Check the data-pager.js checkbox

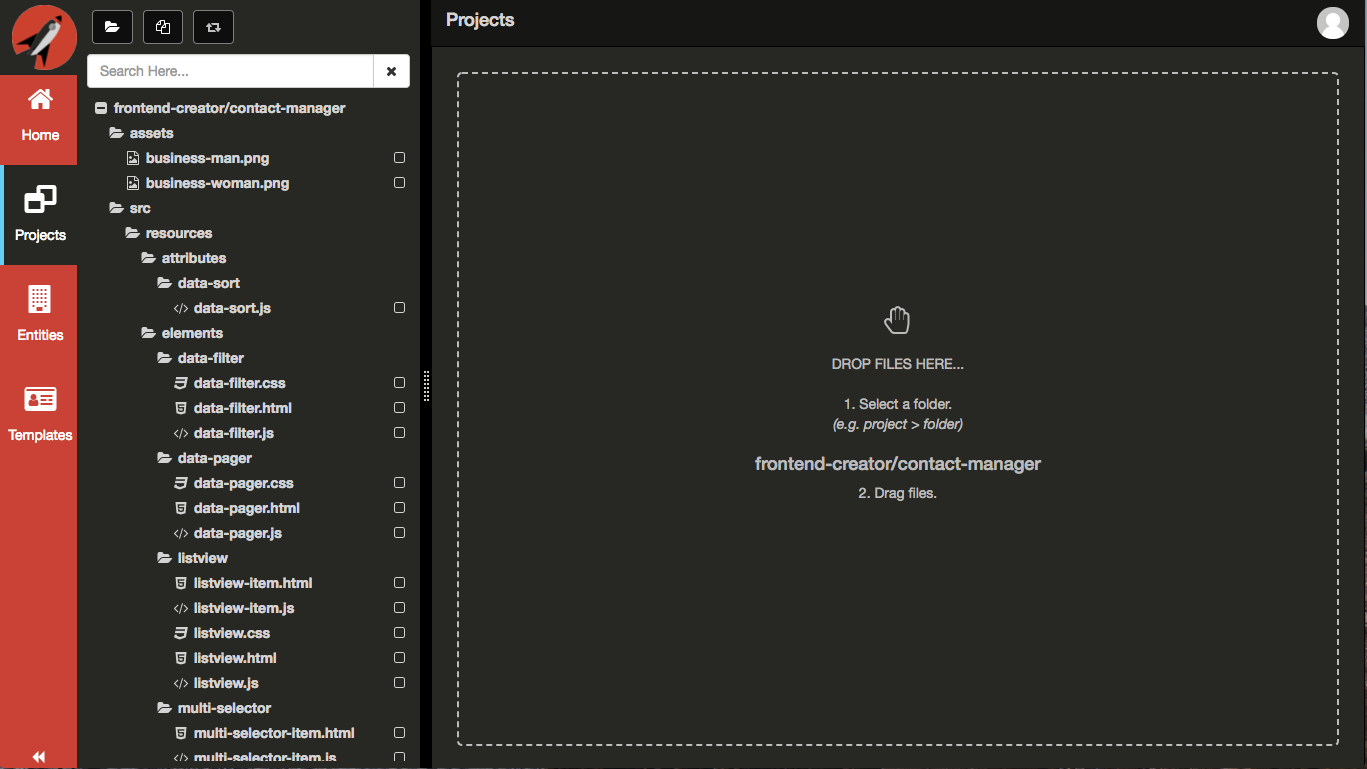tap(399, 533)
